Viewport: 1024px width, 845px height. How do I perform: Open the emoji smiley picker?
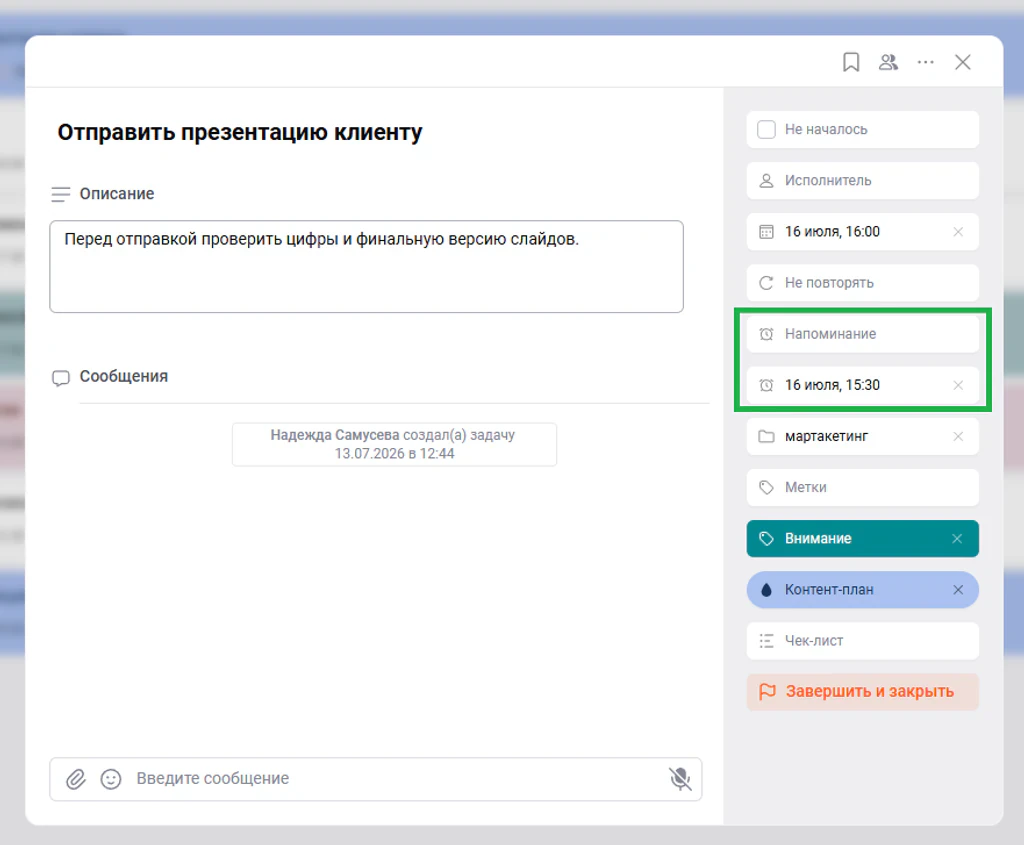tap(111, 778)
